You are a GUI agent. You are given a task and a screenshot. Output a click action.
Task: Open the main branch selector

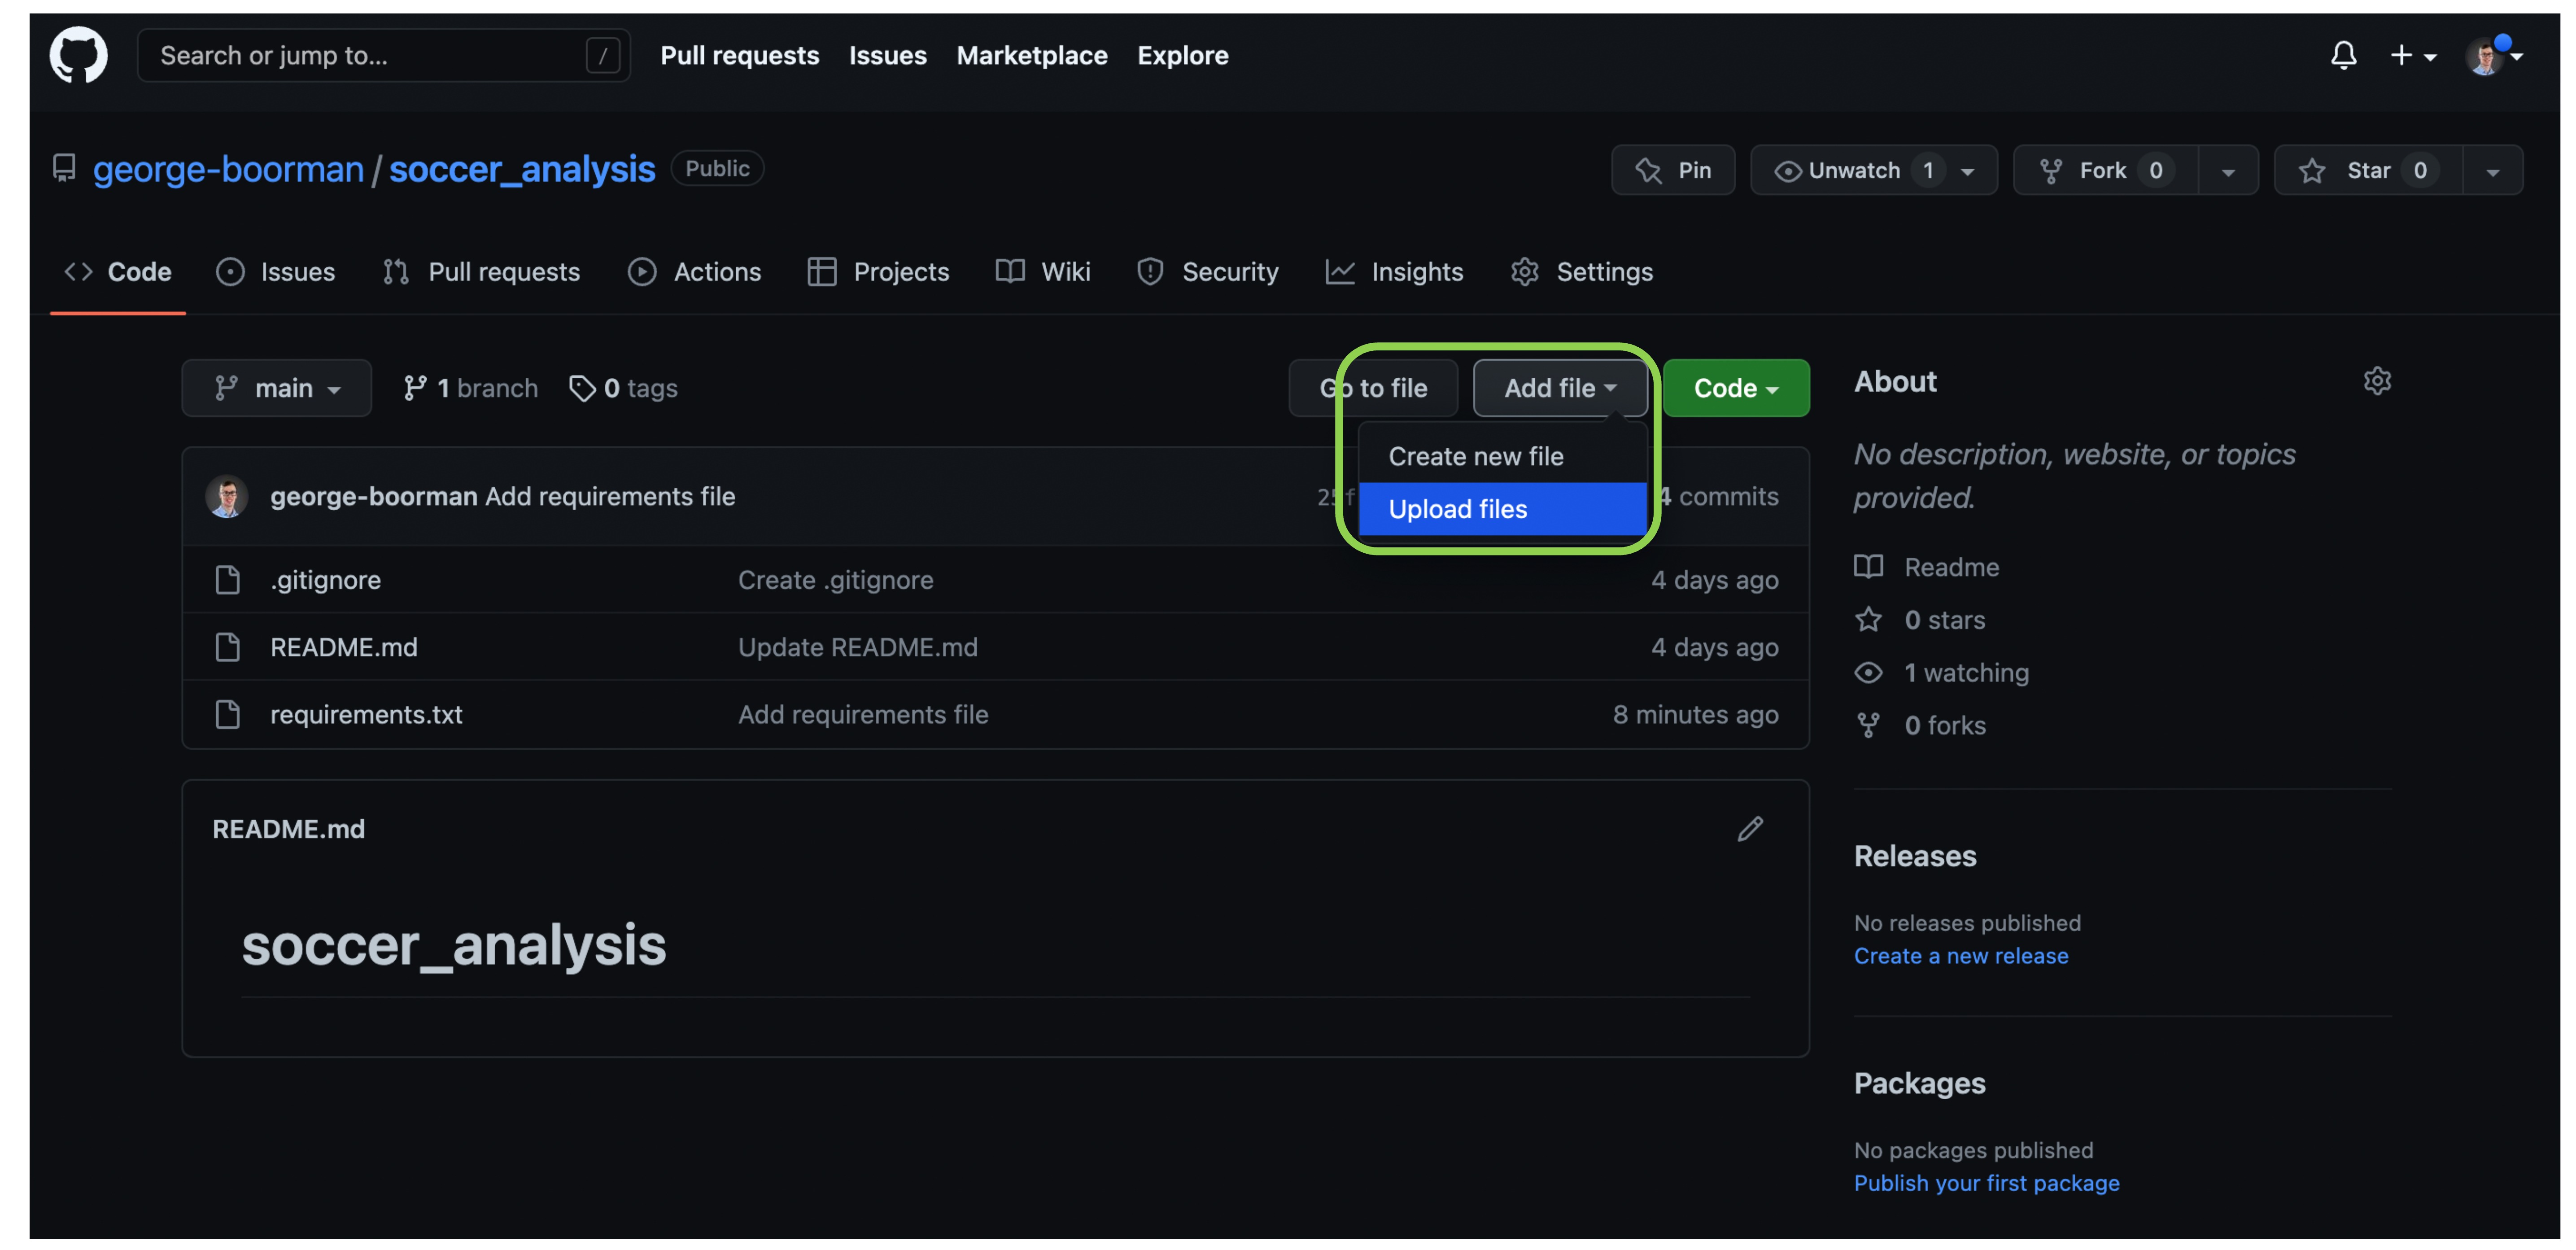click(276, 388)
